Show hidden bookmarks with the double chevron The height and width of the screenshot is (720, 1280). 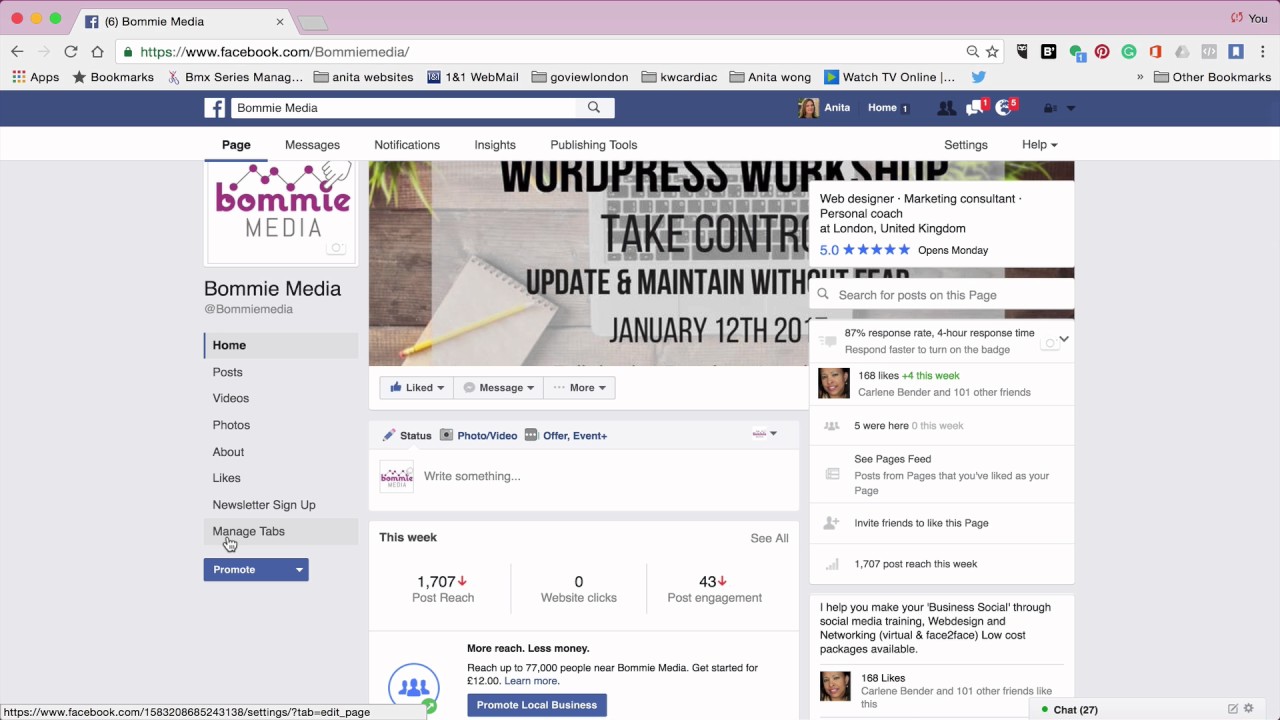coord(1140,77)
